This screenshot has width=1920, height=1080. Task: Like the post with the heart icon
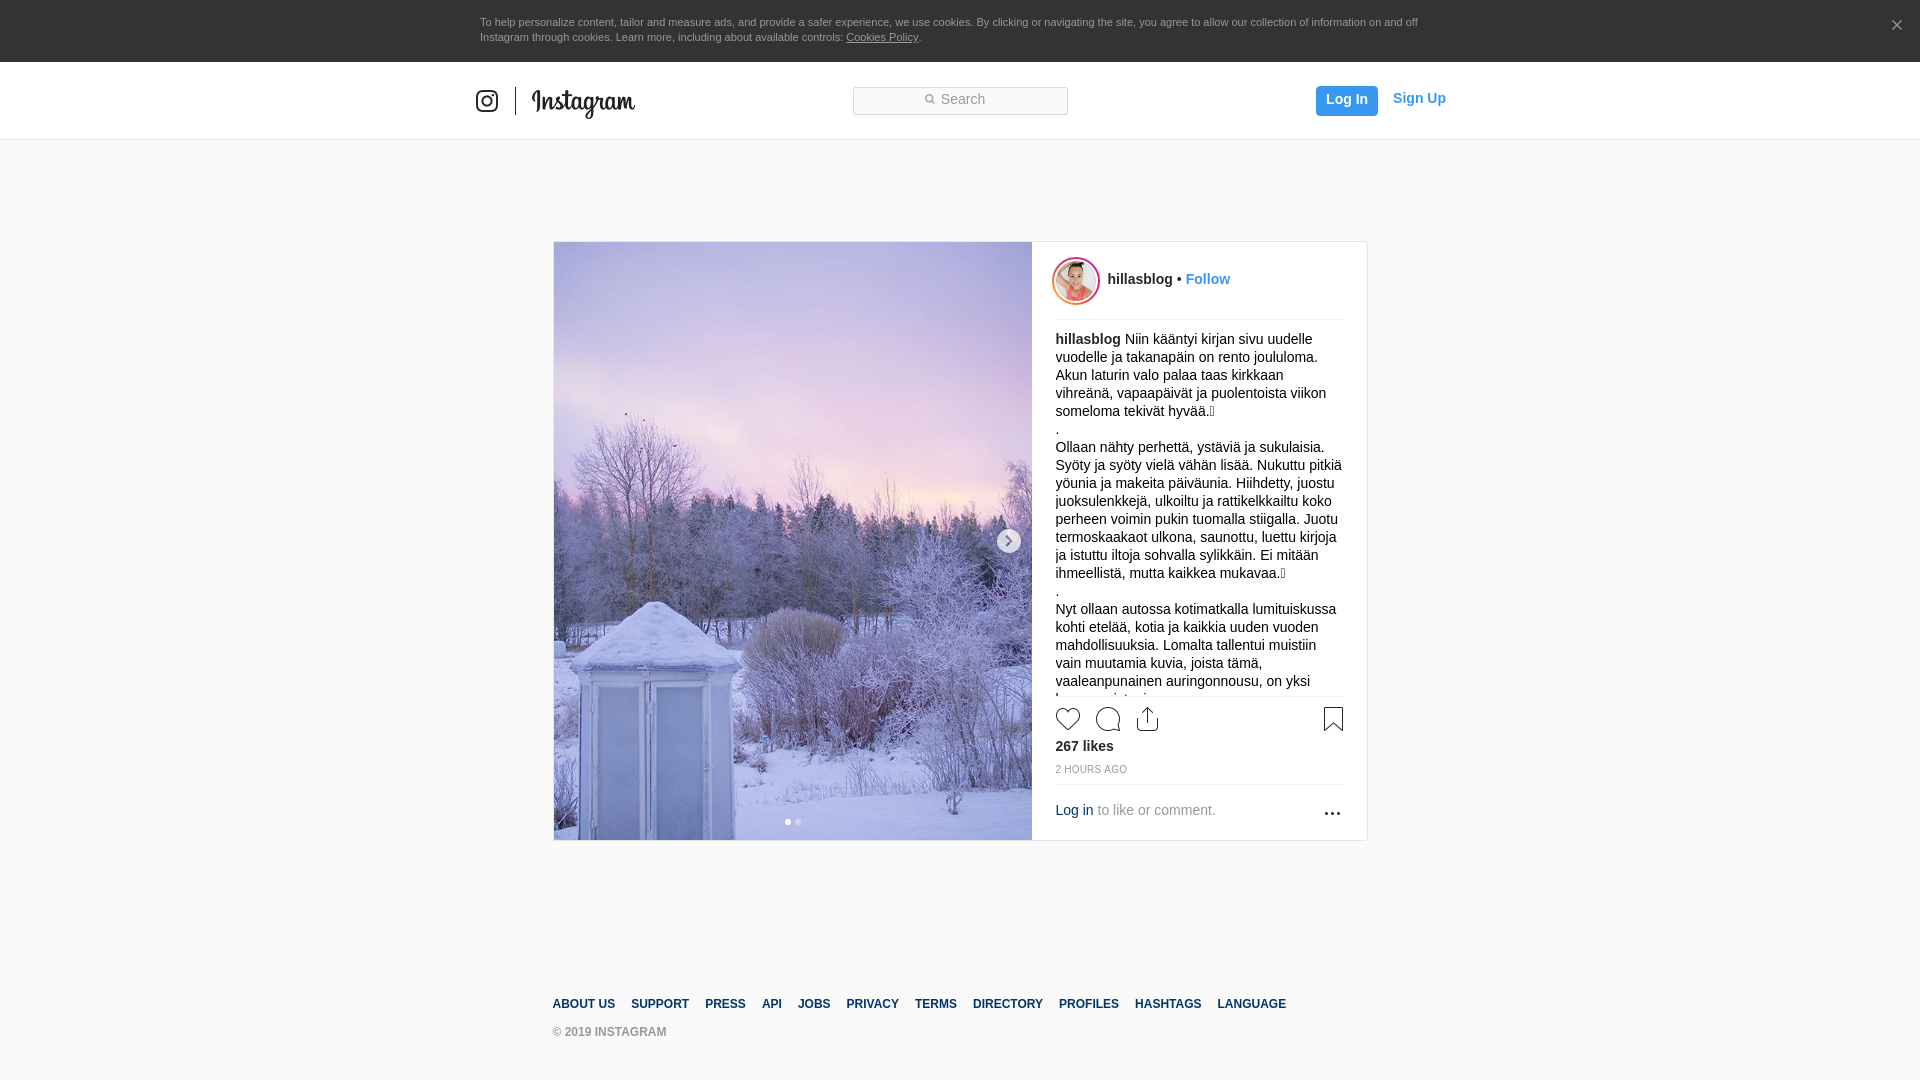[1067, 719]
